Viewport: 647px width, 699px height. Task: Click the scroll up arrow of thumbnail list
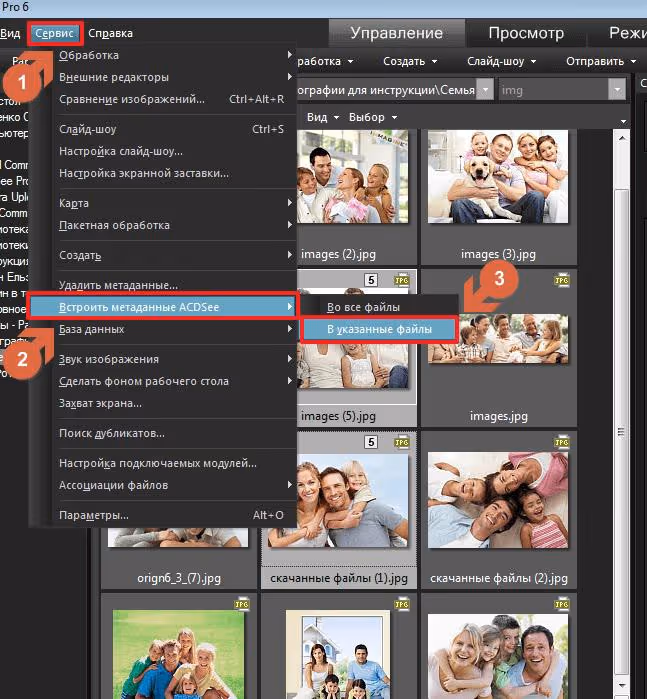coord(622,138)
